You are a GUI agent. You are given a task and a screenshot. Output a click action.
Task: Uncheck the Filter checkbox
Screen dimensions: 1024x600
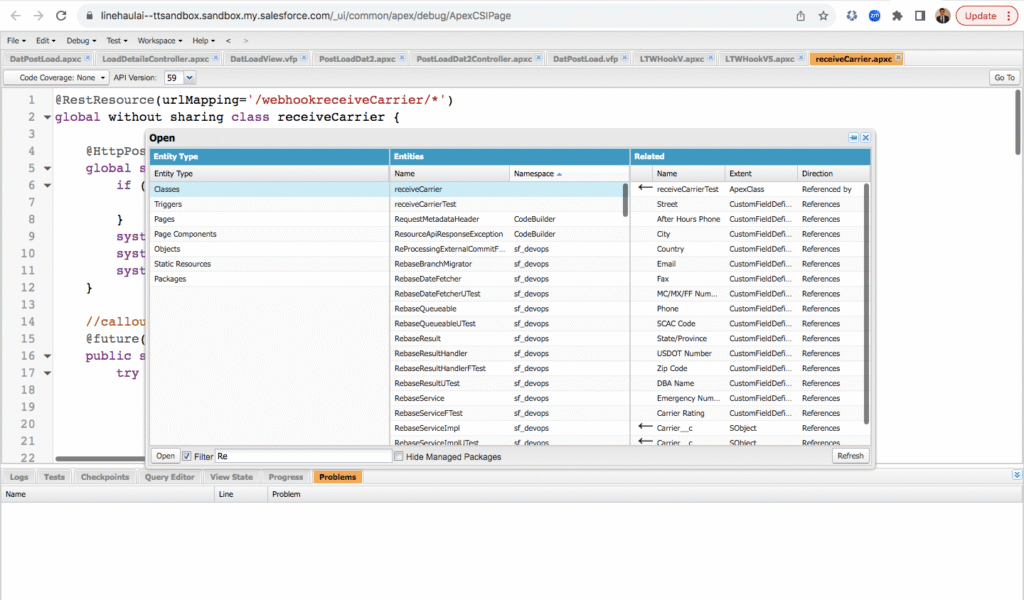pyautogui.click(x=187, y=456)
